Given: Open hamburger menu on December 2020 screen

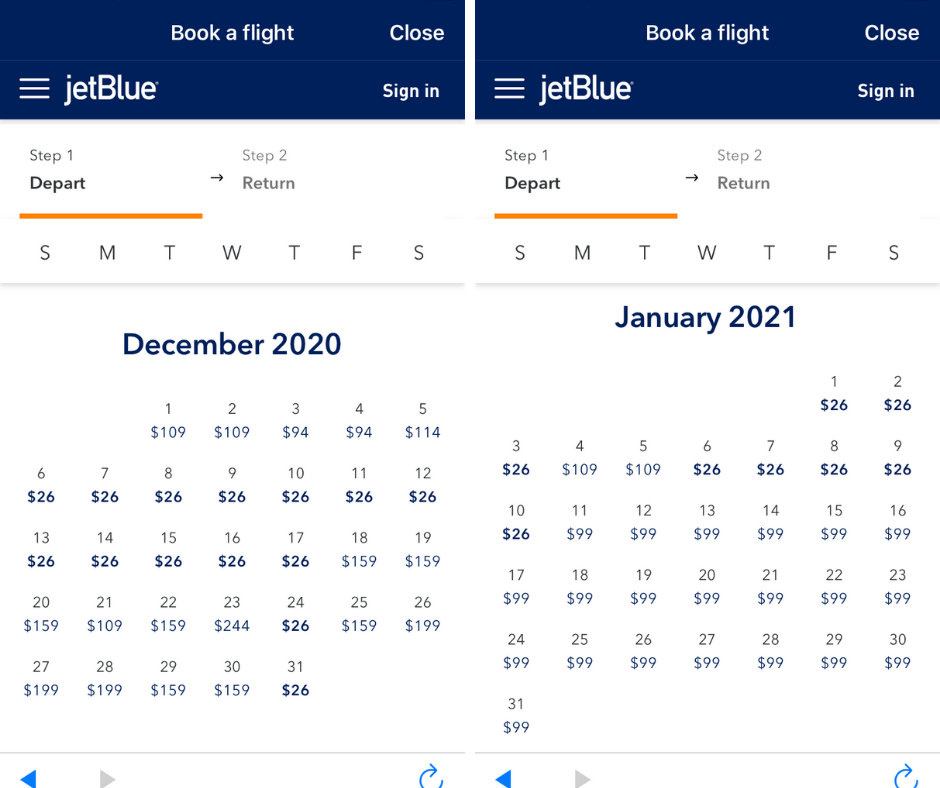Looking at the screenshot, I should click(x=34, y=89).
